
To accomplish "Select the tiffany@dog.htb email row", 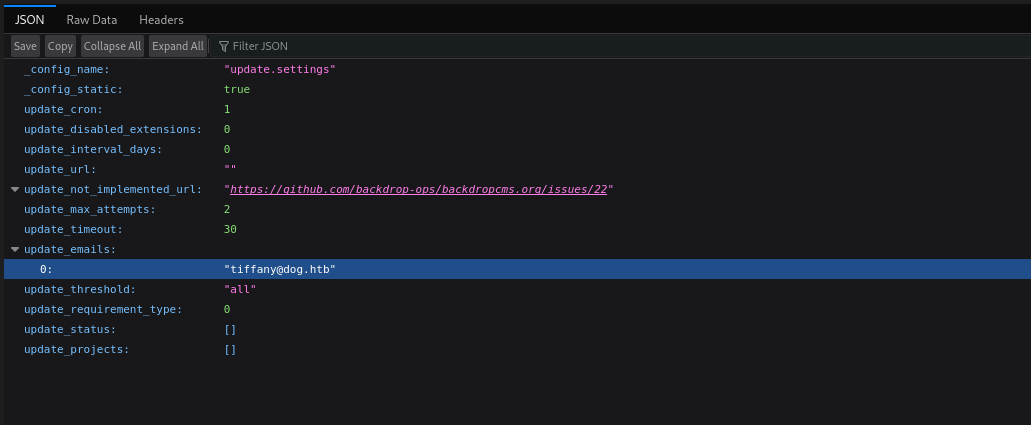I will [280, 270].
